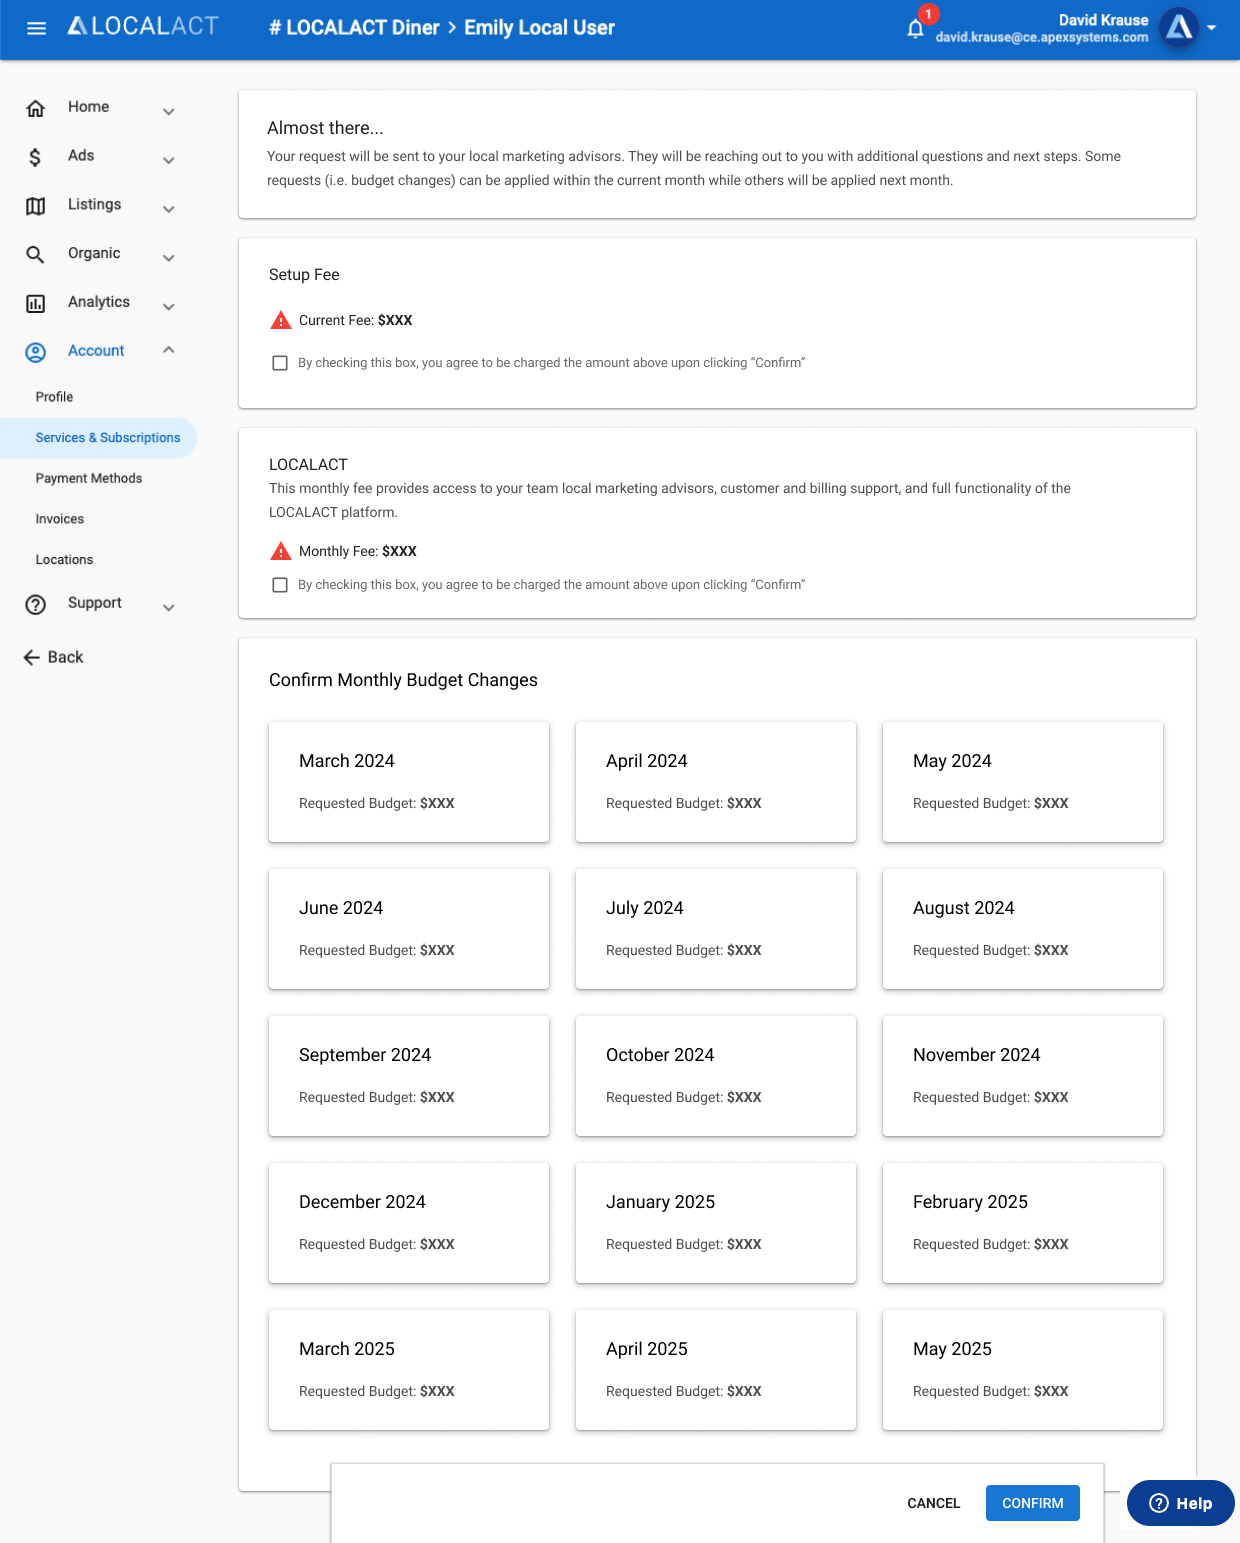Open the notifications bell

point(915,28)
